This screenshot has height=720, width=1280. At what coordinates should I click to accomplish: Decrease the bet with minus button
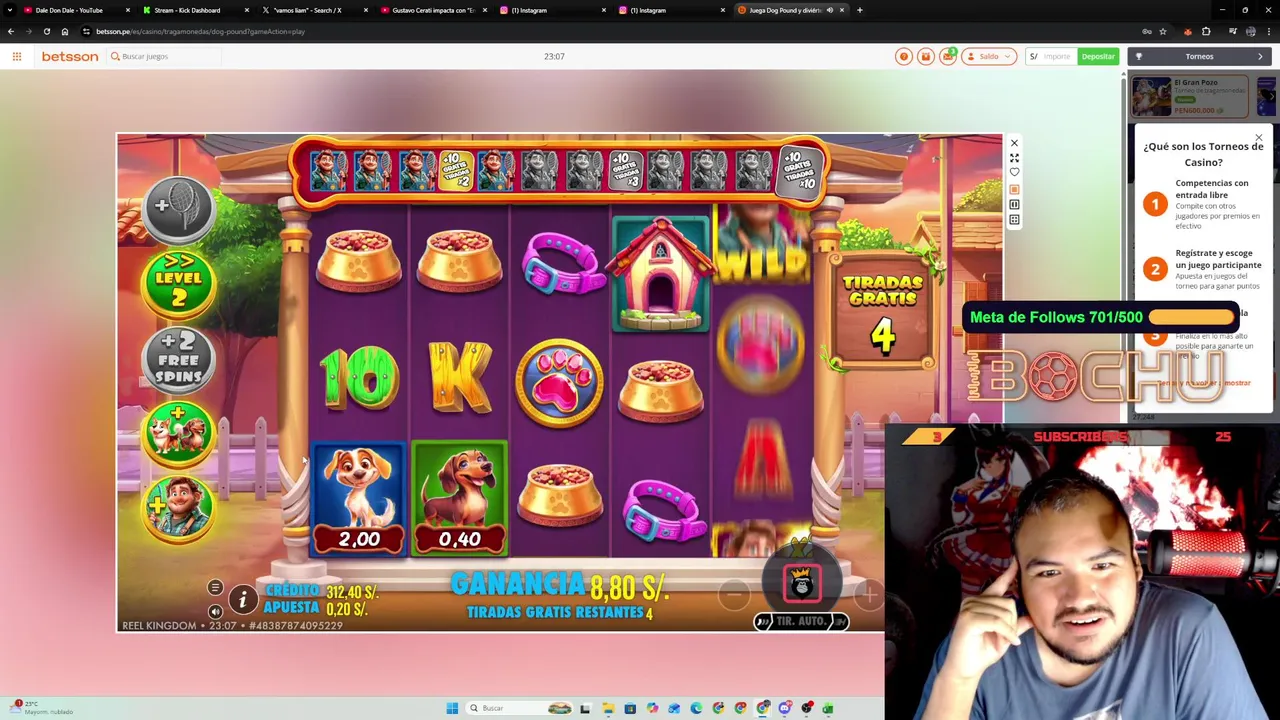pos(734,595)
